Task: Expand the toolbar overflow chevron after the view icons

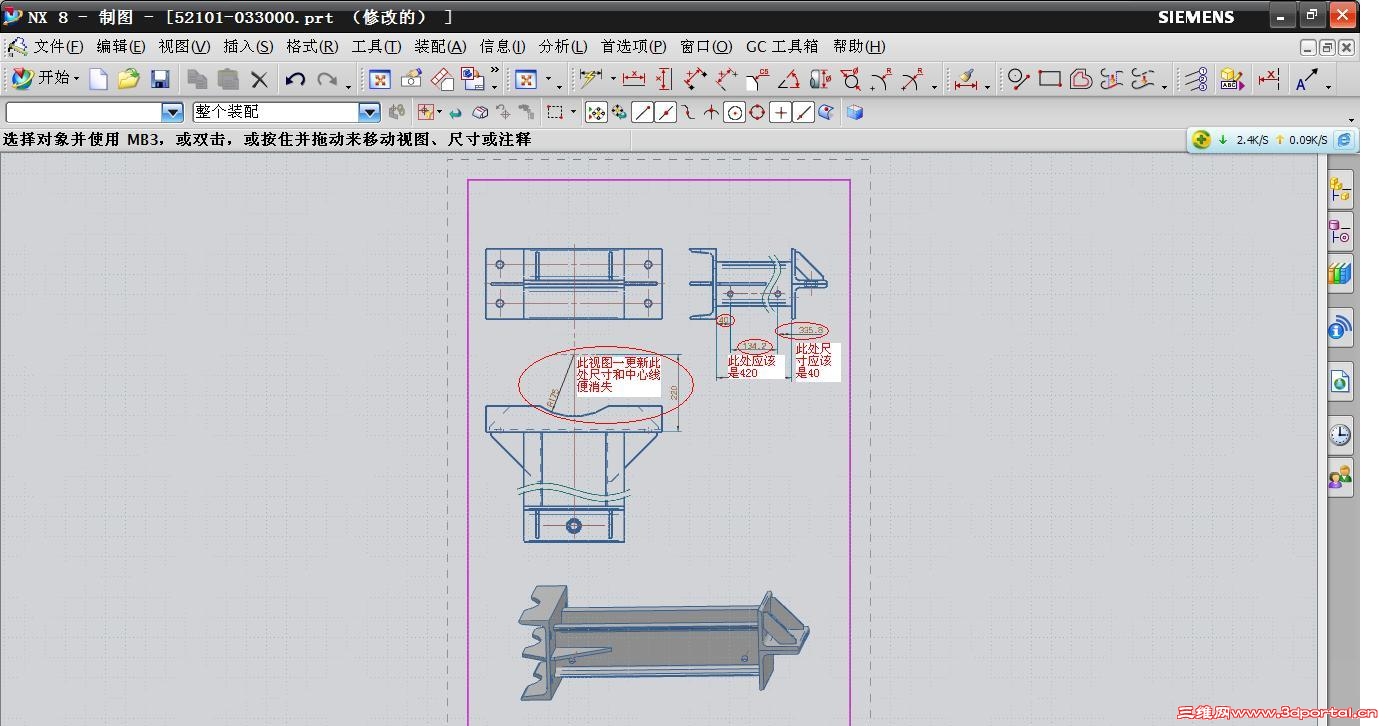Action: (x=494, y=72)
